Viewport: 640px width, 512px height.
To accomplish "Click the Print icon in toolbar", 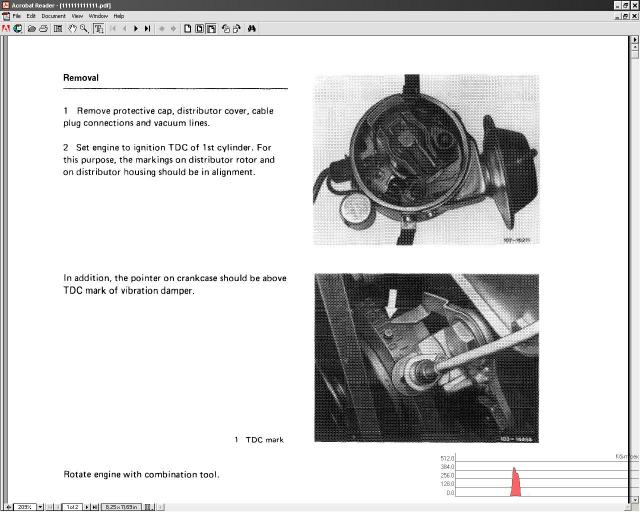I will click(43, 29).
